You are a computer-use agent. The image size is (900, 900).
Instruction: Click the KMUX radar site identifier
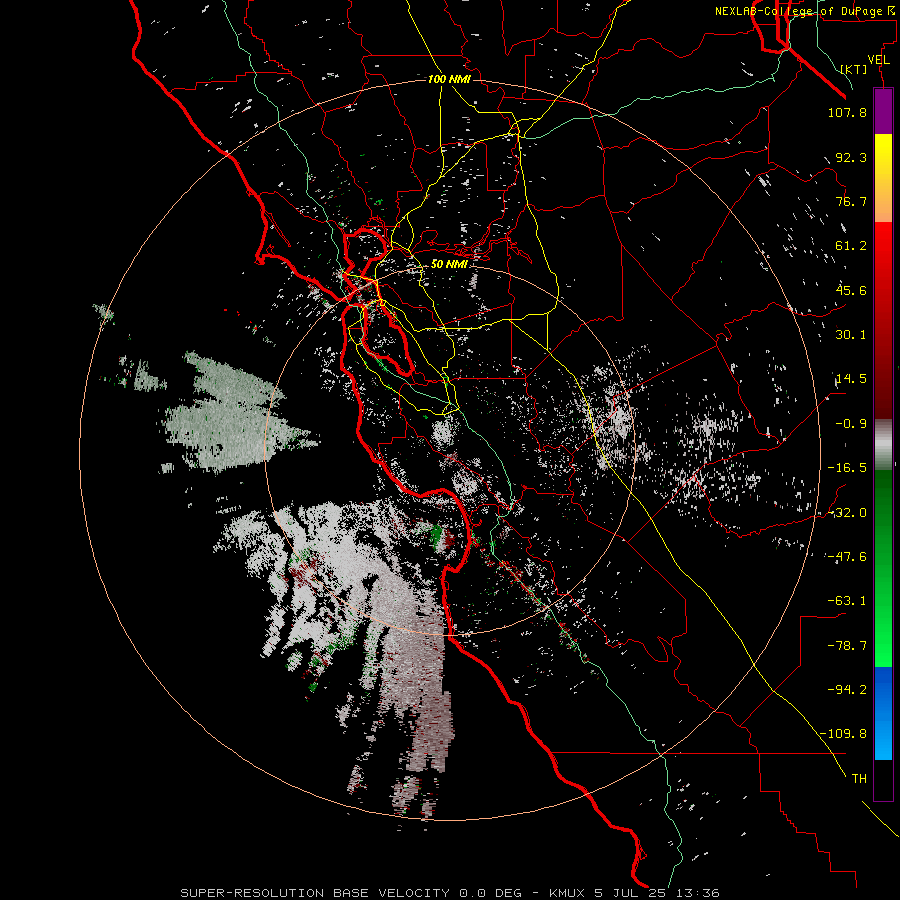[567, 893]
